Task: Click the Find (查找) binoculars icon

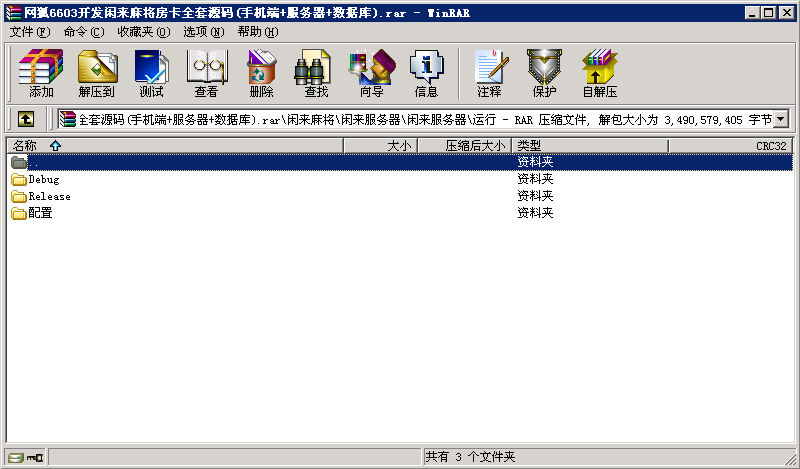Action: pyautogui.click(x=316, y=73)
